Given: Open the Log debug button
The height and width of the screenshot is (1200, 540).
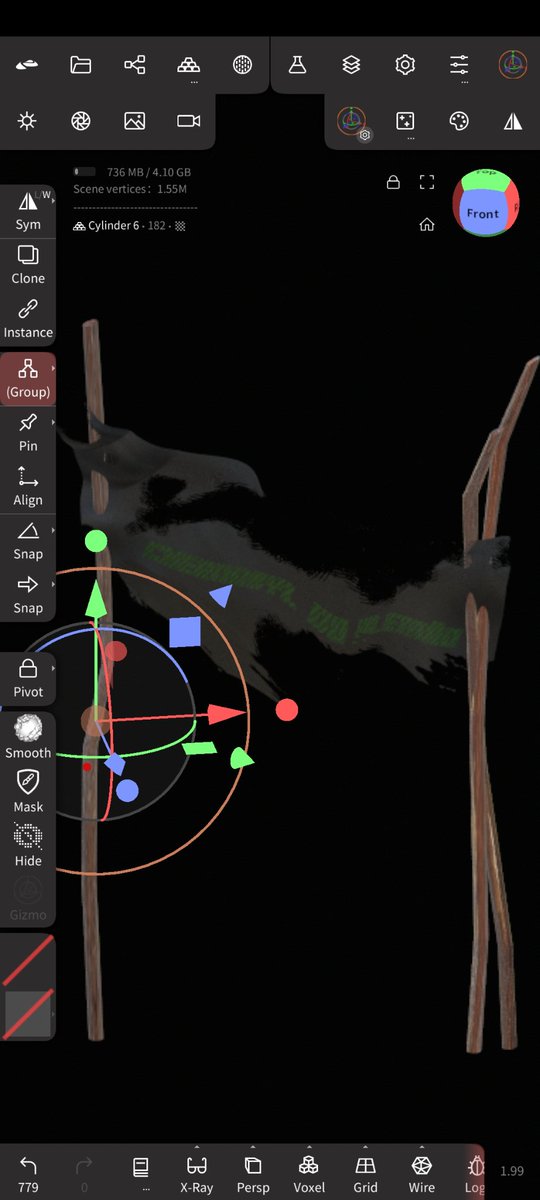Looking at the screenshot, I should tap(475, 1173).
